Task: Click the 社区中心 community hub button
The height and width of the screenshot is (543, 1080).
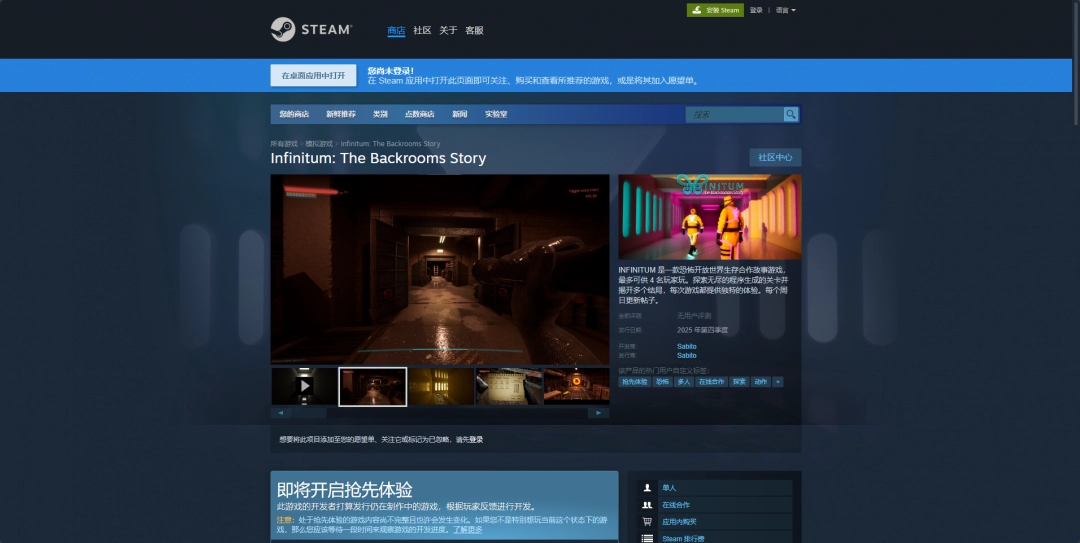Action: (775, 158)
